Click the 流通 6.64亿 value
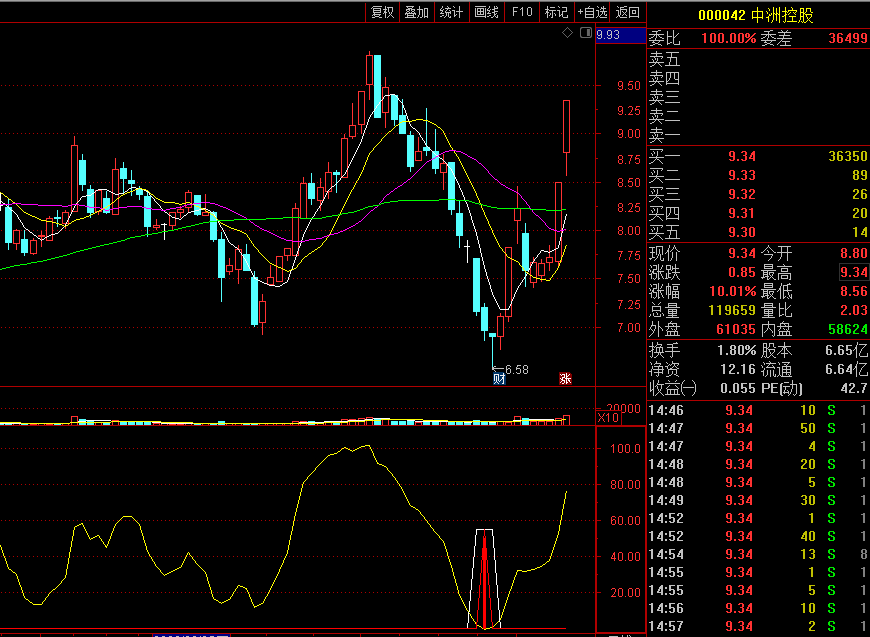This screenshot has height=637, width=870. (x=846, y=370)
